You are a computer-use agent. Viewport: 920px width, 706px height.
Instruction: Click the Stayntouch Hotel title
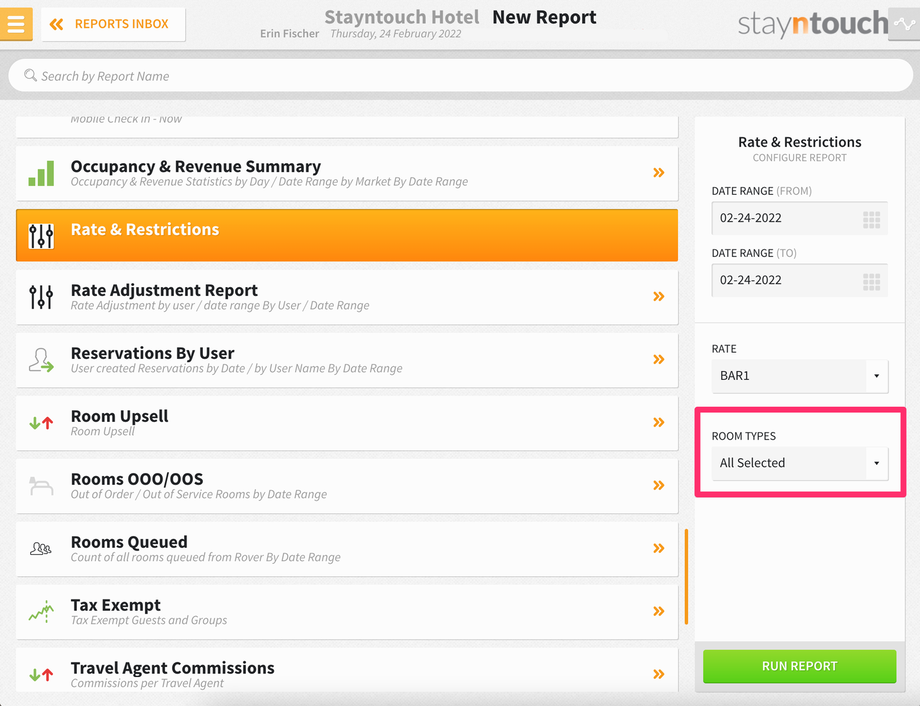pyautogui.click(x=401, y=18)
